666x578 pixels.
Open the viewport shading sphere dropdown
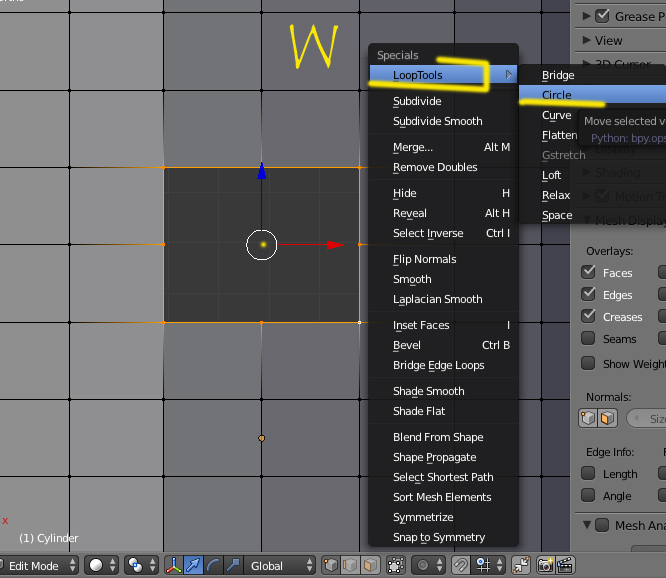(101, 565)
